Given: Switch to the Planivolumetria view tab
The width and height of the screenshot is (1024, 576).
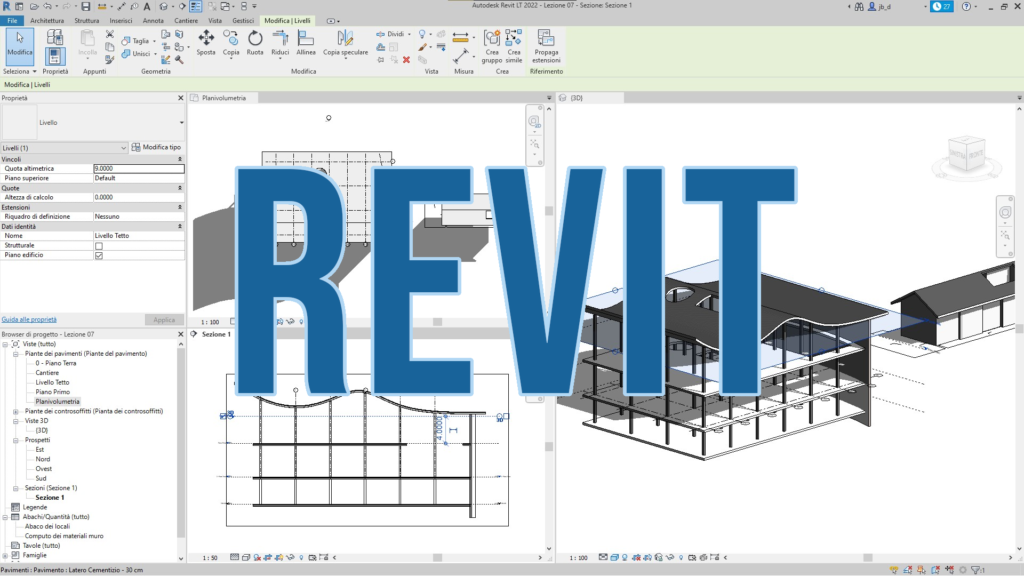Looking at the screenshot, I should point(223,98).
